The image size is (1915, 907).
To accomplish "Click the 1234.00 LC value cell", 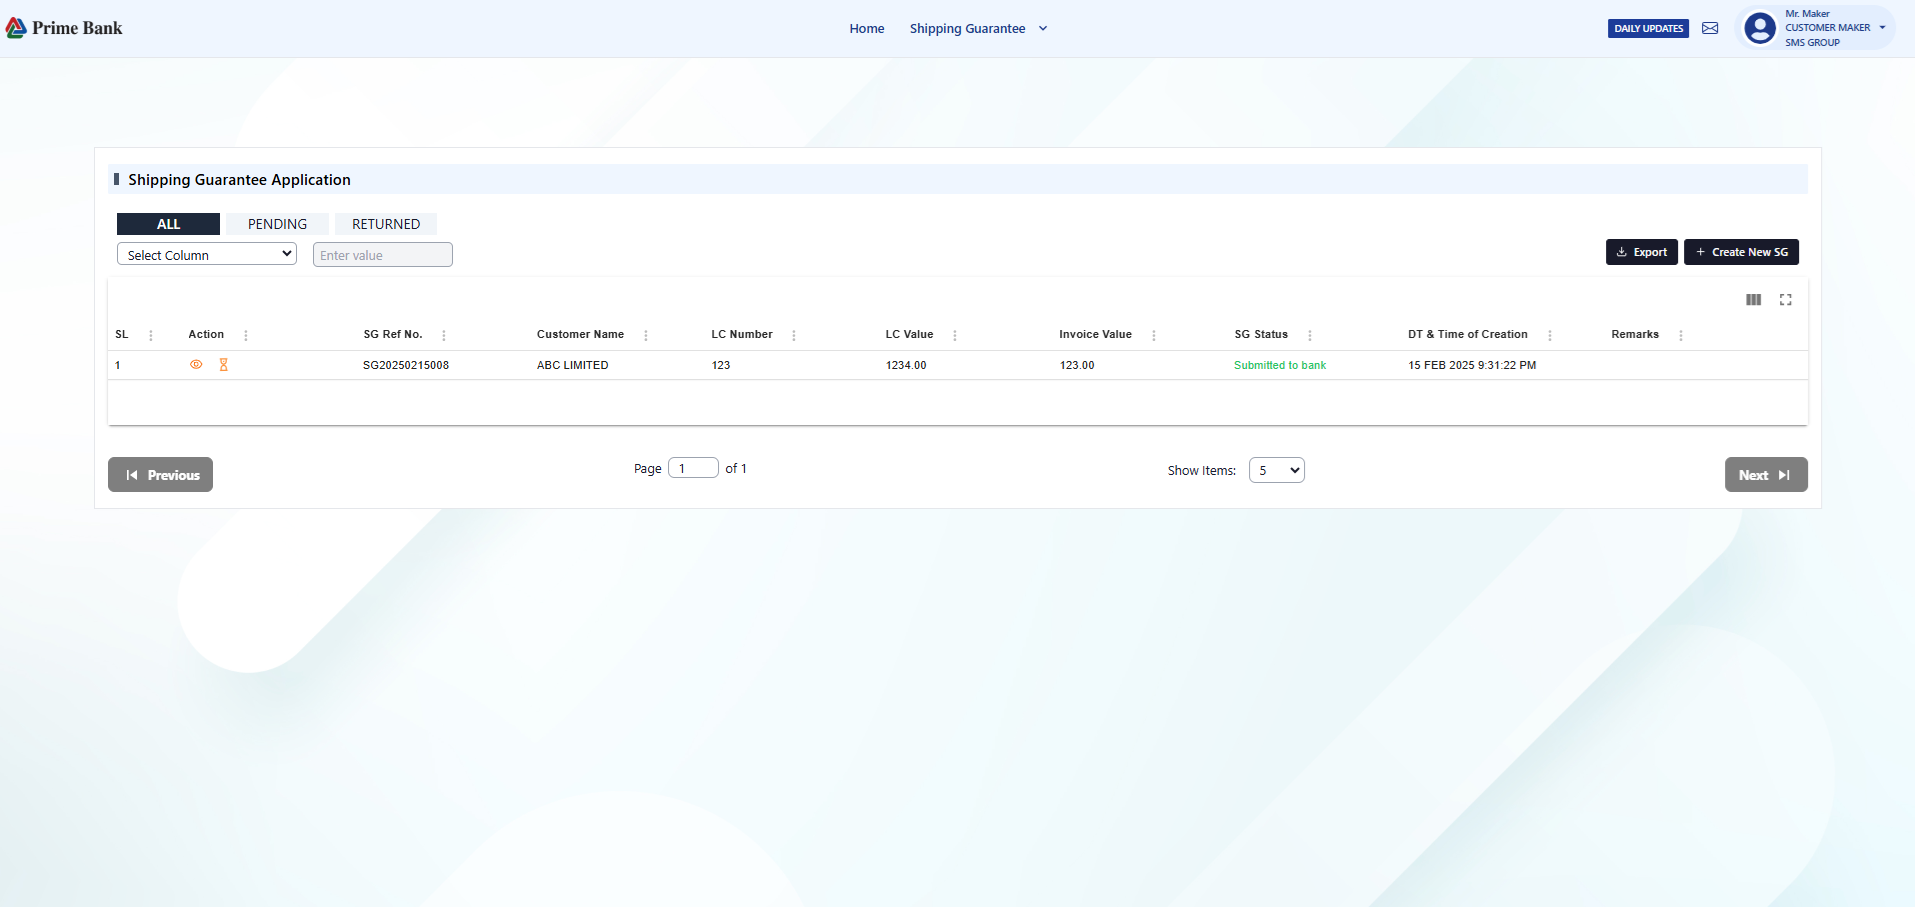I will [x=906, y=365].
